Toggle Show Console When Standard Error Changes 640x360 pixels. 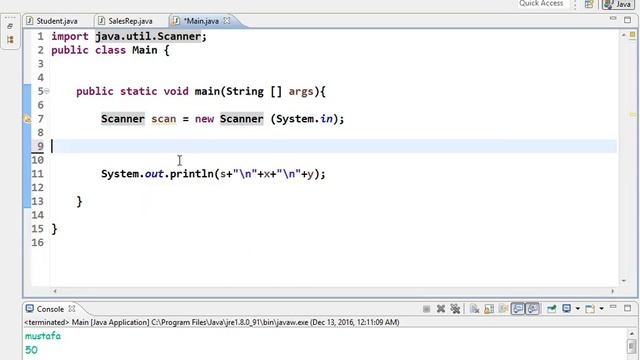(533, 309)
